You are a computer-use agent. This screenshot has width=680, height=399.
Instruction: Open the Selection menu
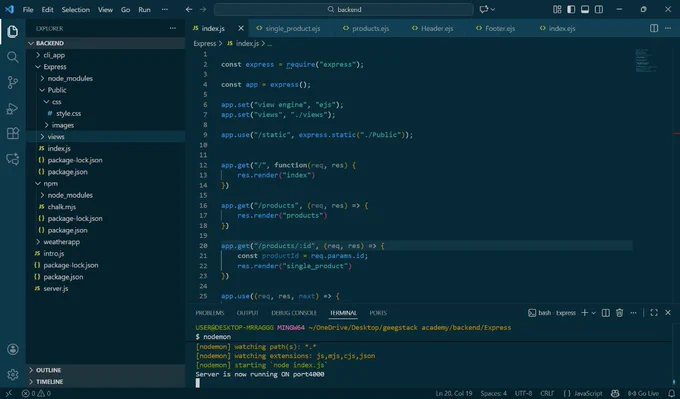(x=75, y=10)
